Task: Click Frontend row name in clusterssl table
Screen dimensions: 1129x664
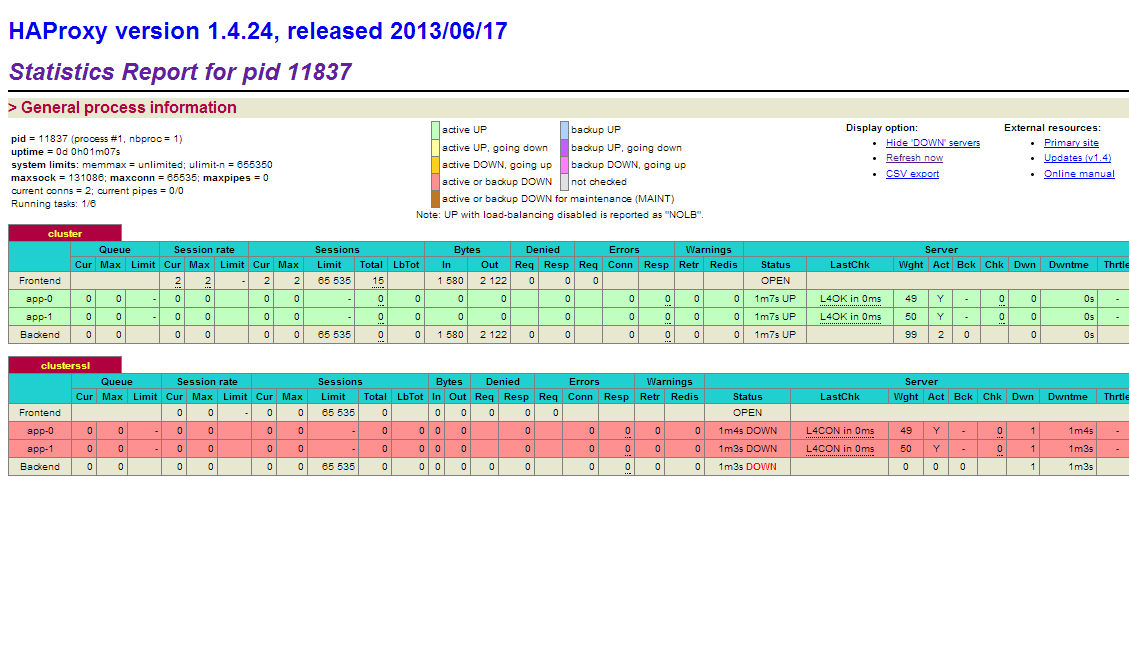Action: click(x=40, y=413)
